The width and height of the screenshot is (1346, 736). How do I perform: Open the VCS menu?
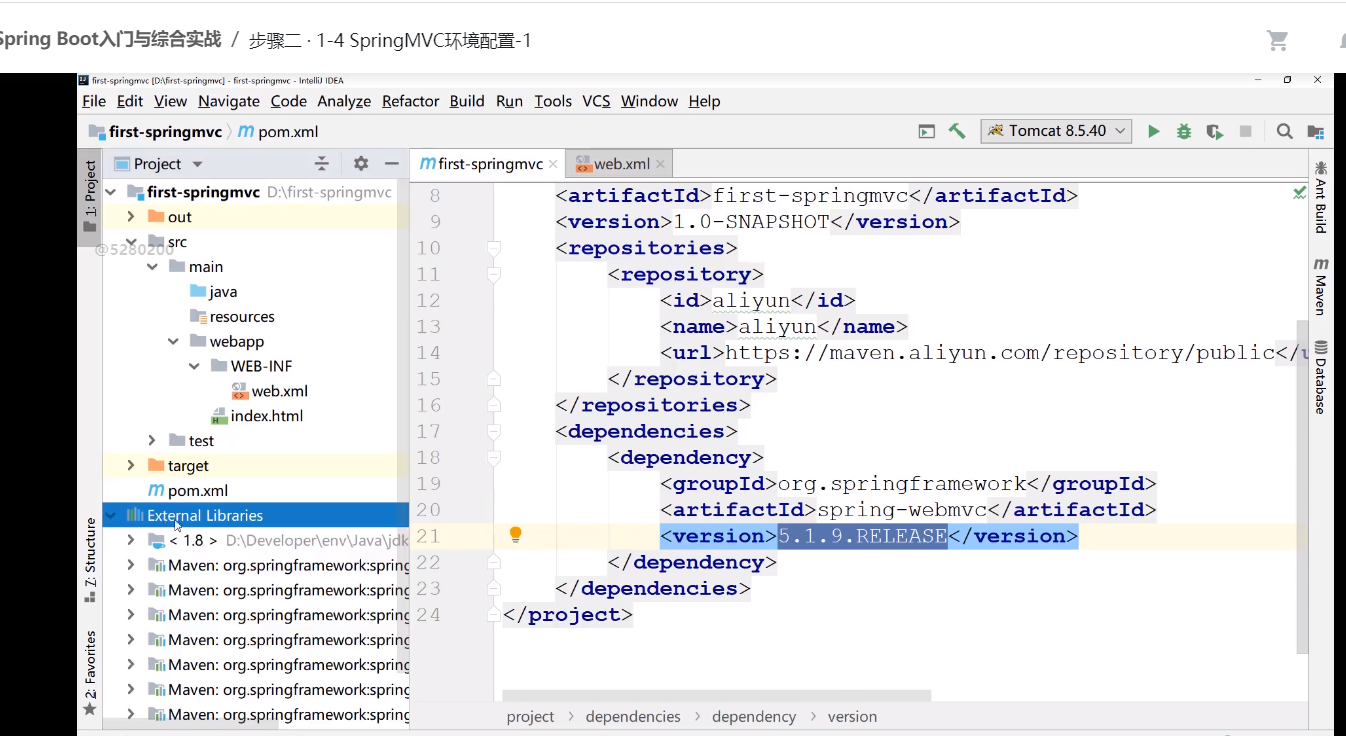pyautogui.click(x=596, y=101)
